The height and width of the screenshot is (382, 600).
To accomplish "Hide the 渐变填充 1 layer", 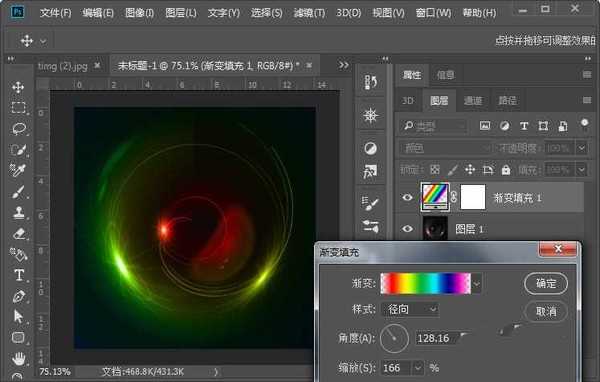I will click(x=407, y=198).
